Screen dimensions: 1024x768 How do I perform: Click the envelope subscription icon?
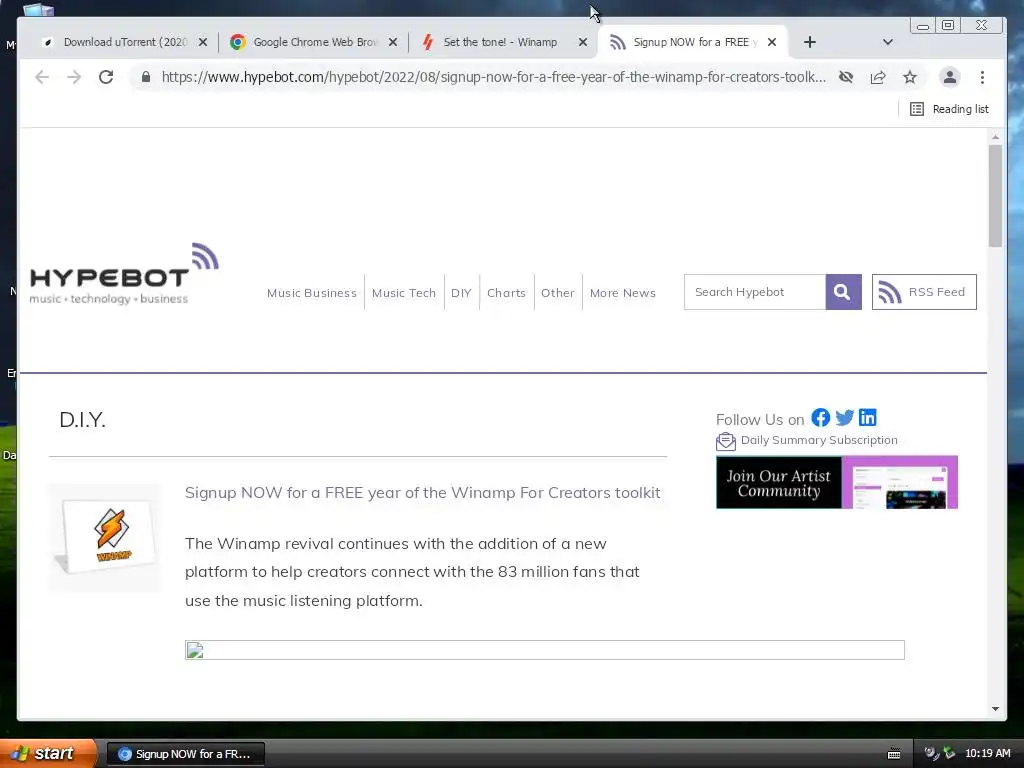pyautogui.click(x=726, y=442)
